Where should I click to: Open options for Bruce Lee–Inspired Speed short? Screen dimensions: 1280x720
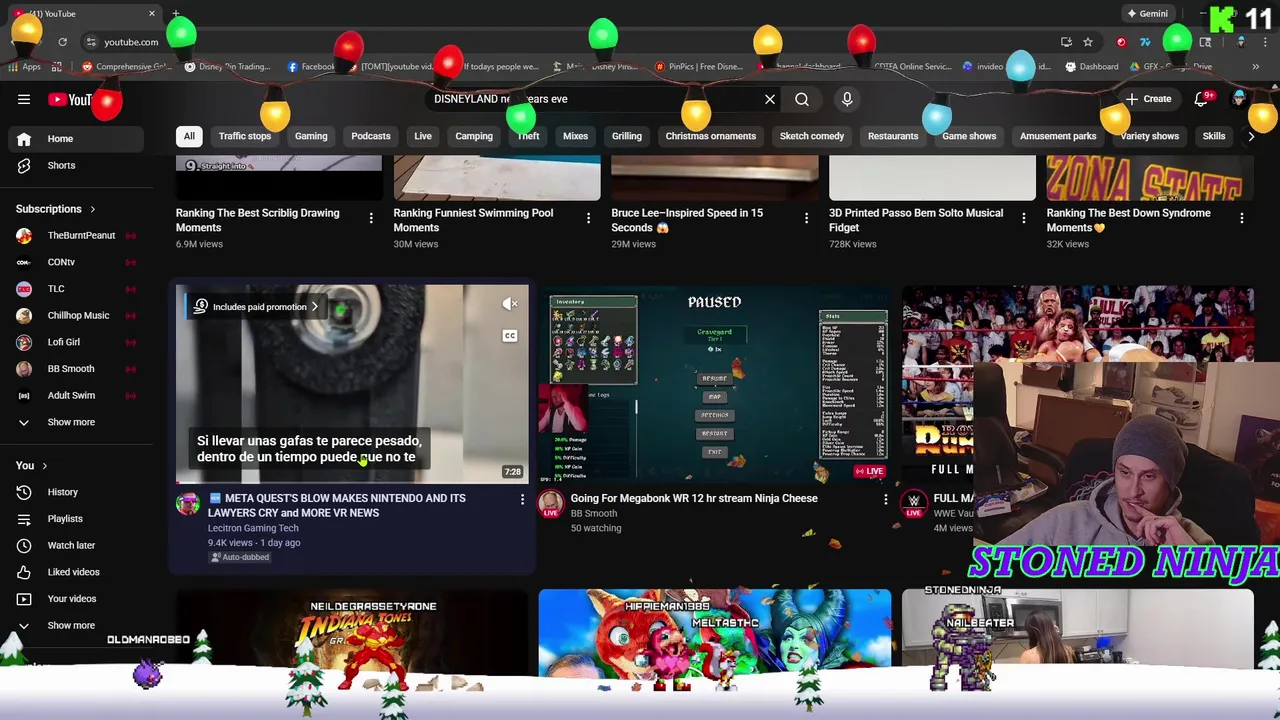(x=806, y=218)
